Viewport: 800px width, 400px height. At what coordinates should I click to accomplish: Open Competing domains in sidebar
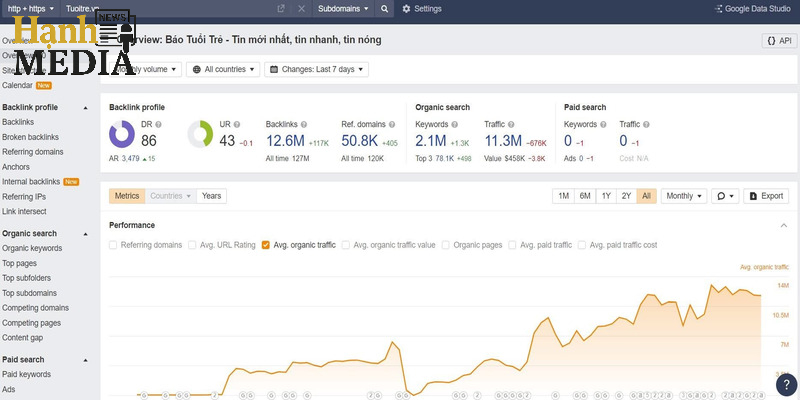[35, 308]
